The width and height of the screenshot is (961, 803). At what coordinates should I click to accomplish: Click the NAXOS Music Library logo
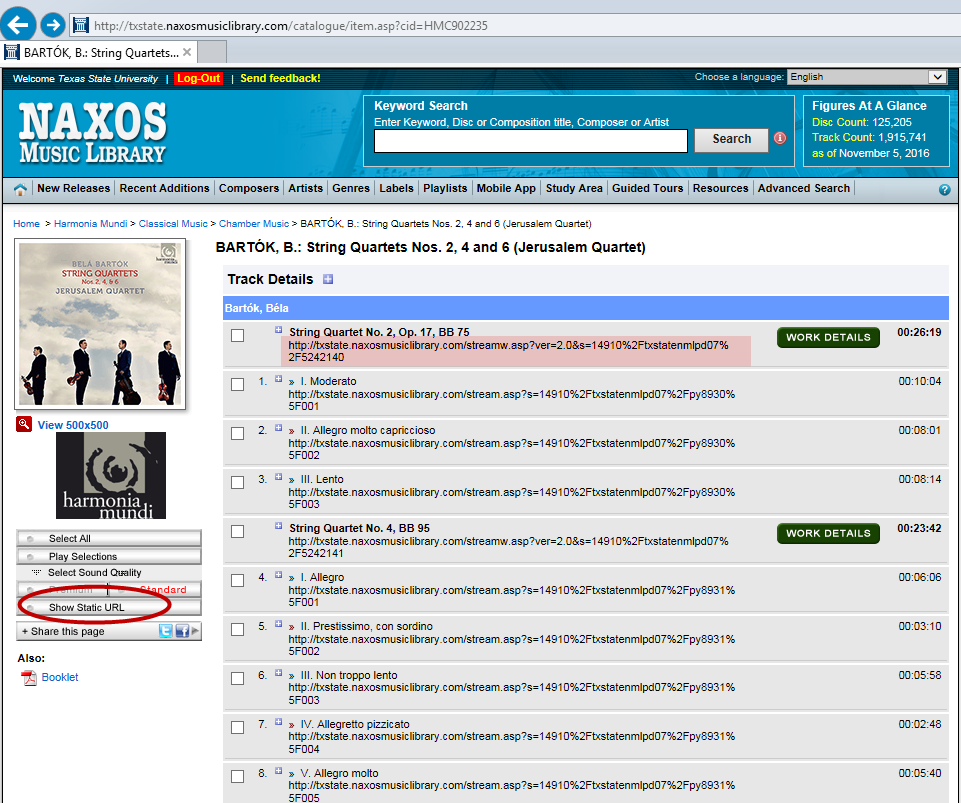click(93, 133)
